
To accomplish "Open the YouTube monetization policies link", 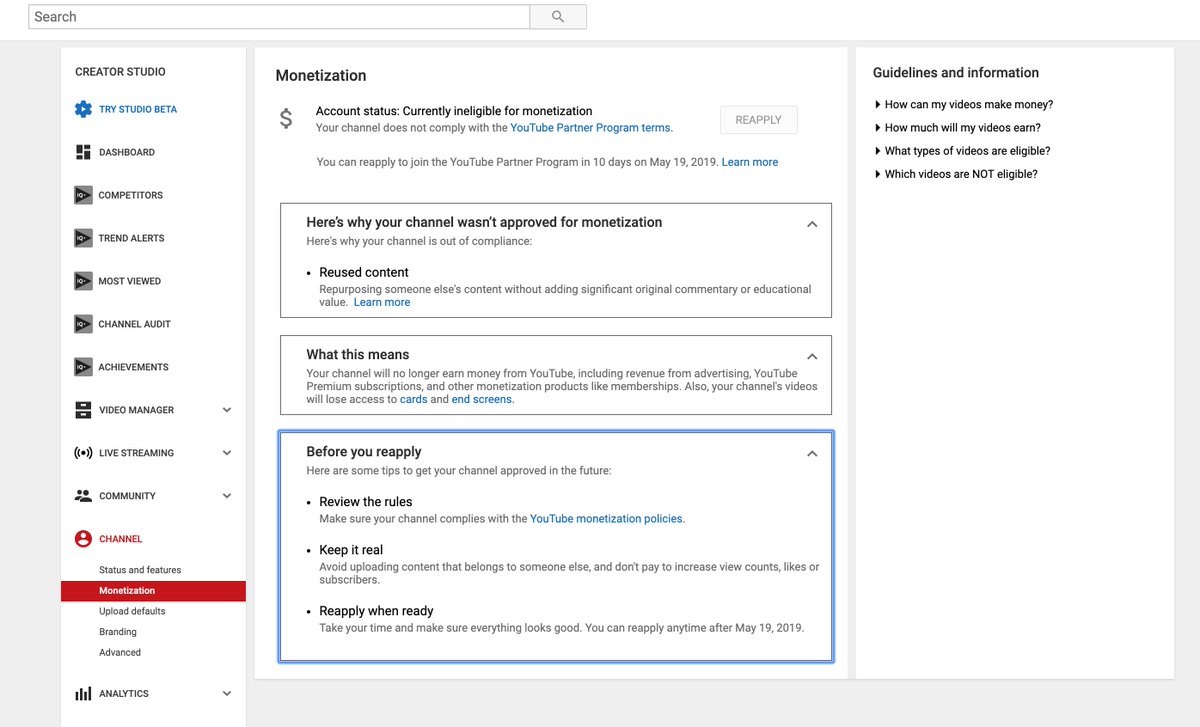I will click(x=606, y=519).
